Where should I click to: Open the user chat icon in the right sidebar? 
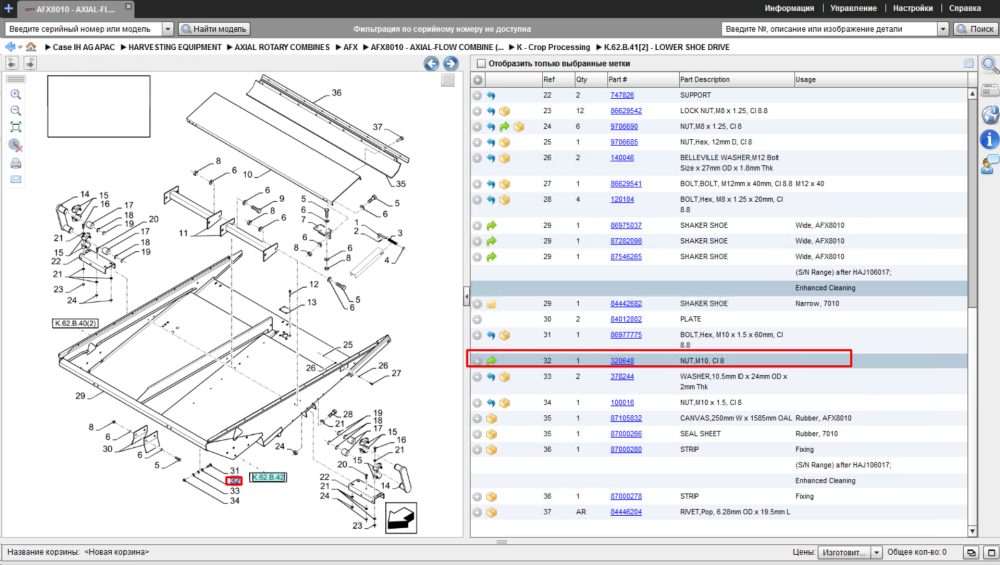(x=990, y=164)
